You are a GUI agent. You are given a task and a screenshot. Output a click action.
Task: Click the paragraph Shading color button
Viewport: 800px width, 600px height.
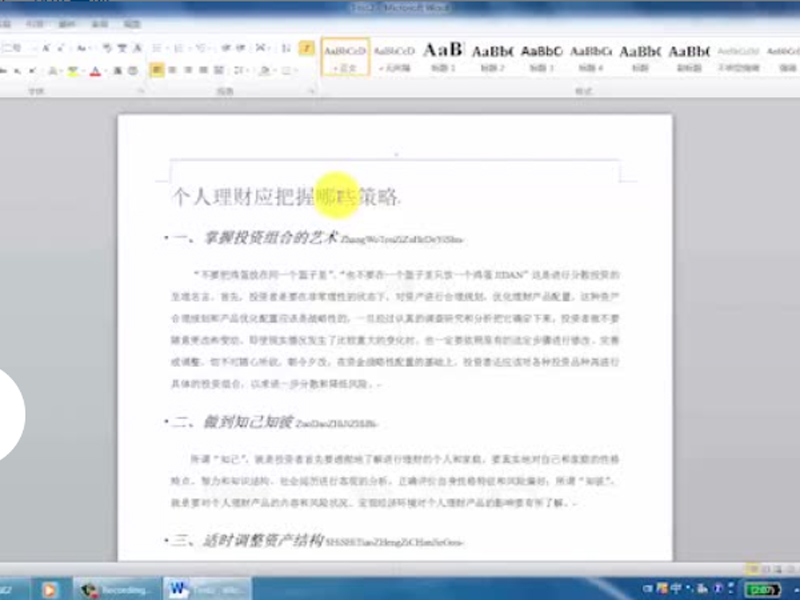click(x=265, y=70)
